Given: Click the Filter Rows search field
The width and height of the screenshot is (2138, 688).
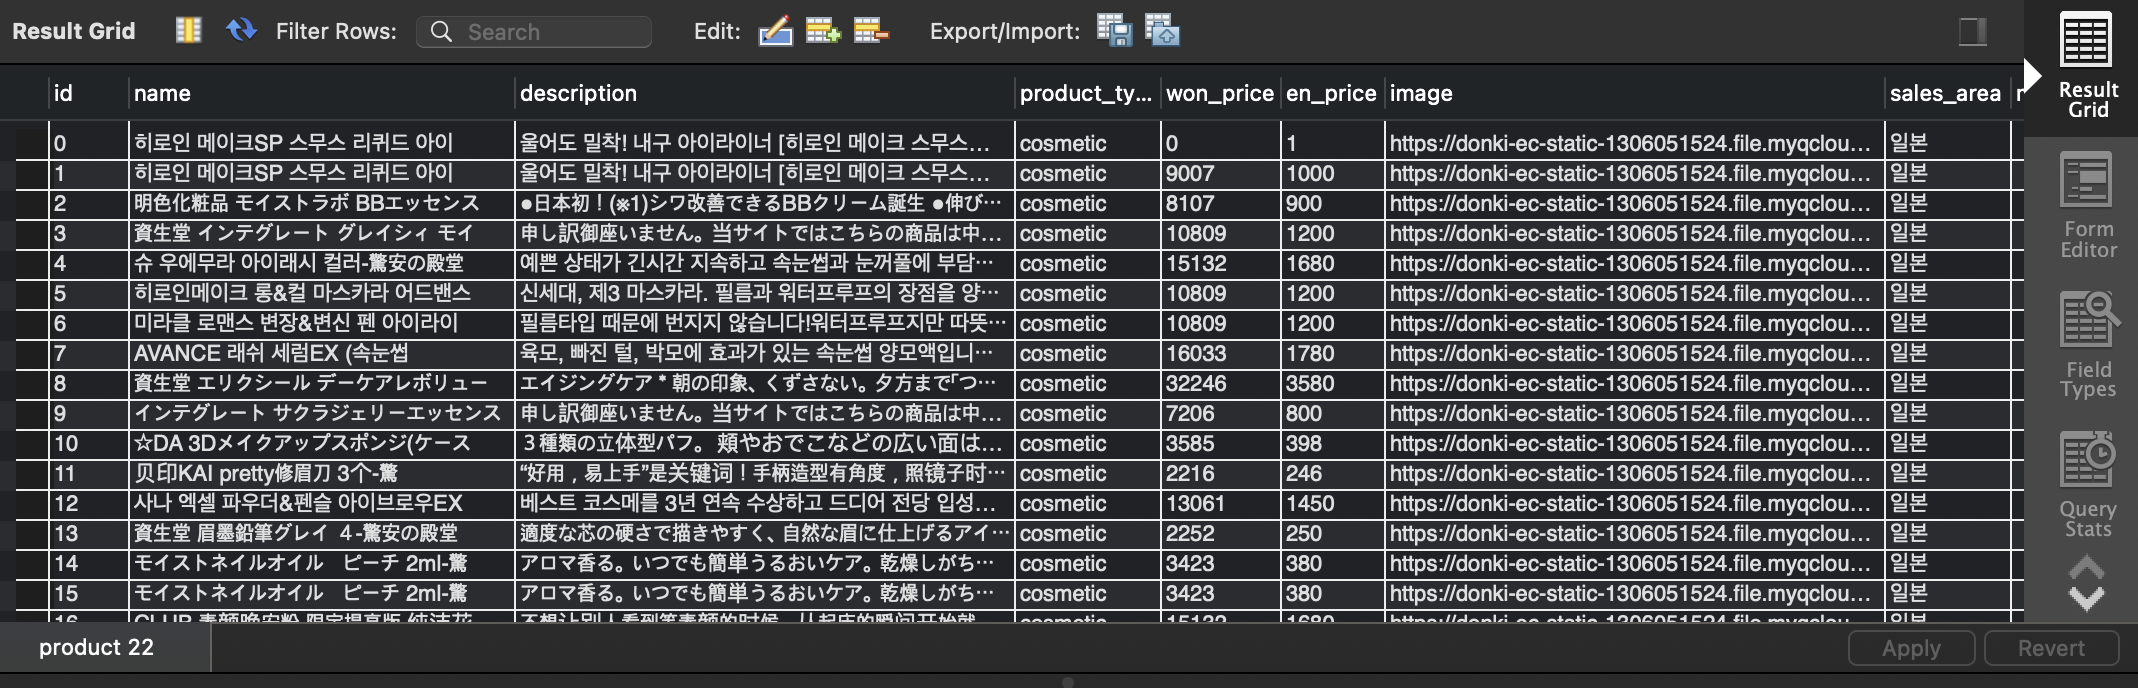Looking at the screenshot, I should coord(534,32).
